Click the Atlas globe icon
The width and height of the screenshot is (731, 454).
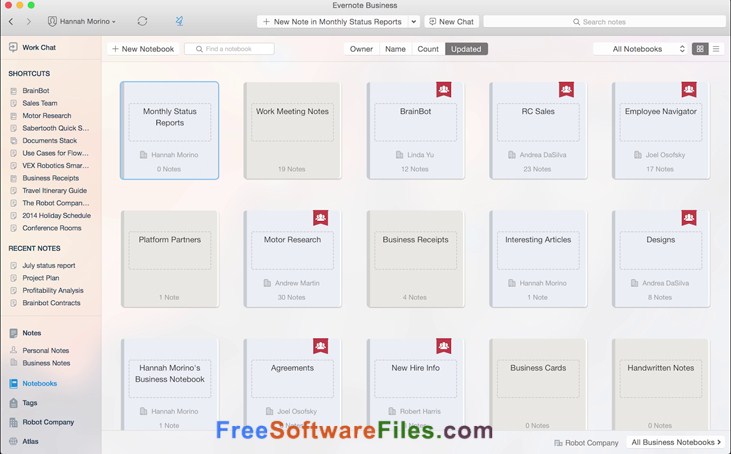click(x=14, y=441)
